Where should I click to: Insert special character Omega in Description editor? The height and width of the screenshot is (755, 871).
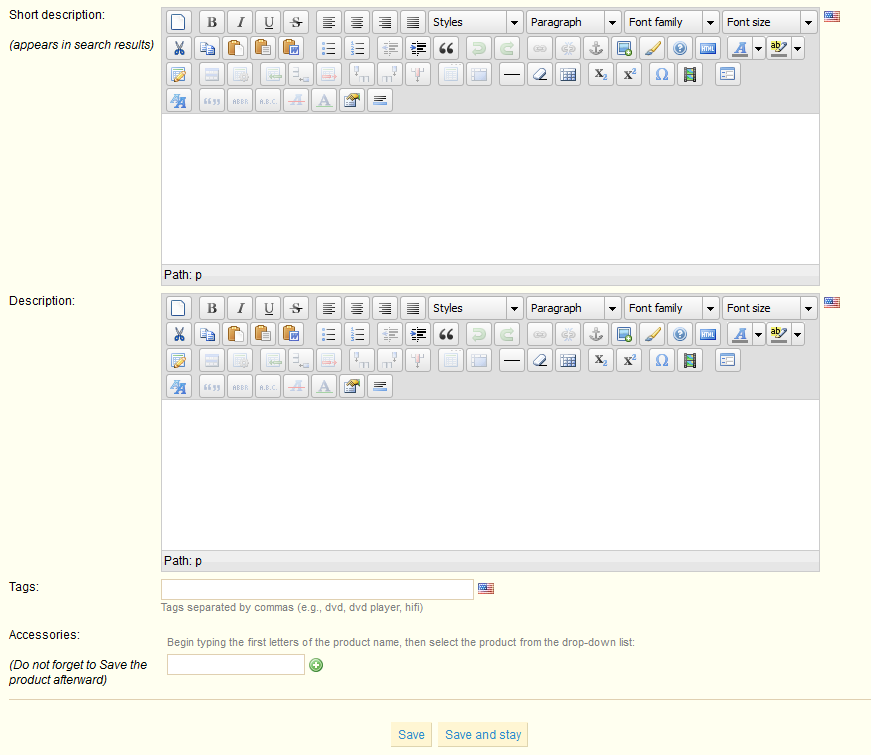[662, 360]
